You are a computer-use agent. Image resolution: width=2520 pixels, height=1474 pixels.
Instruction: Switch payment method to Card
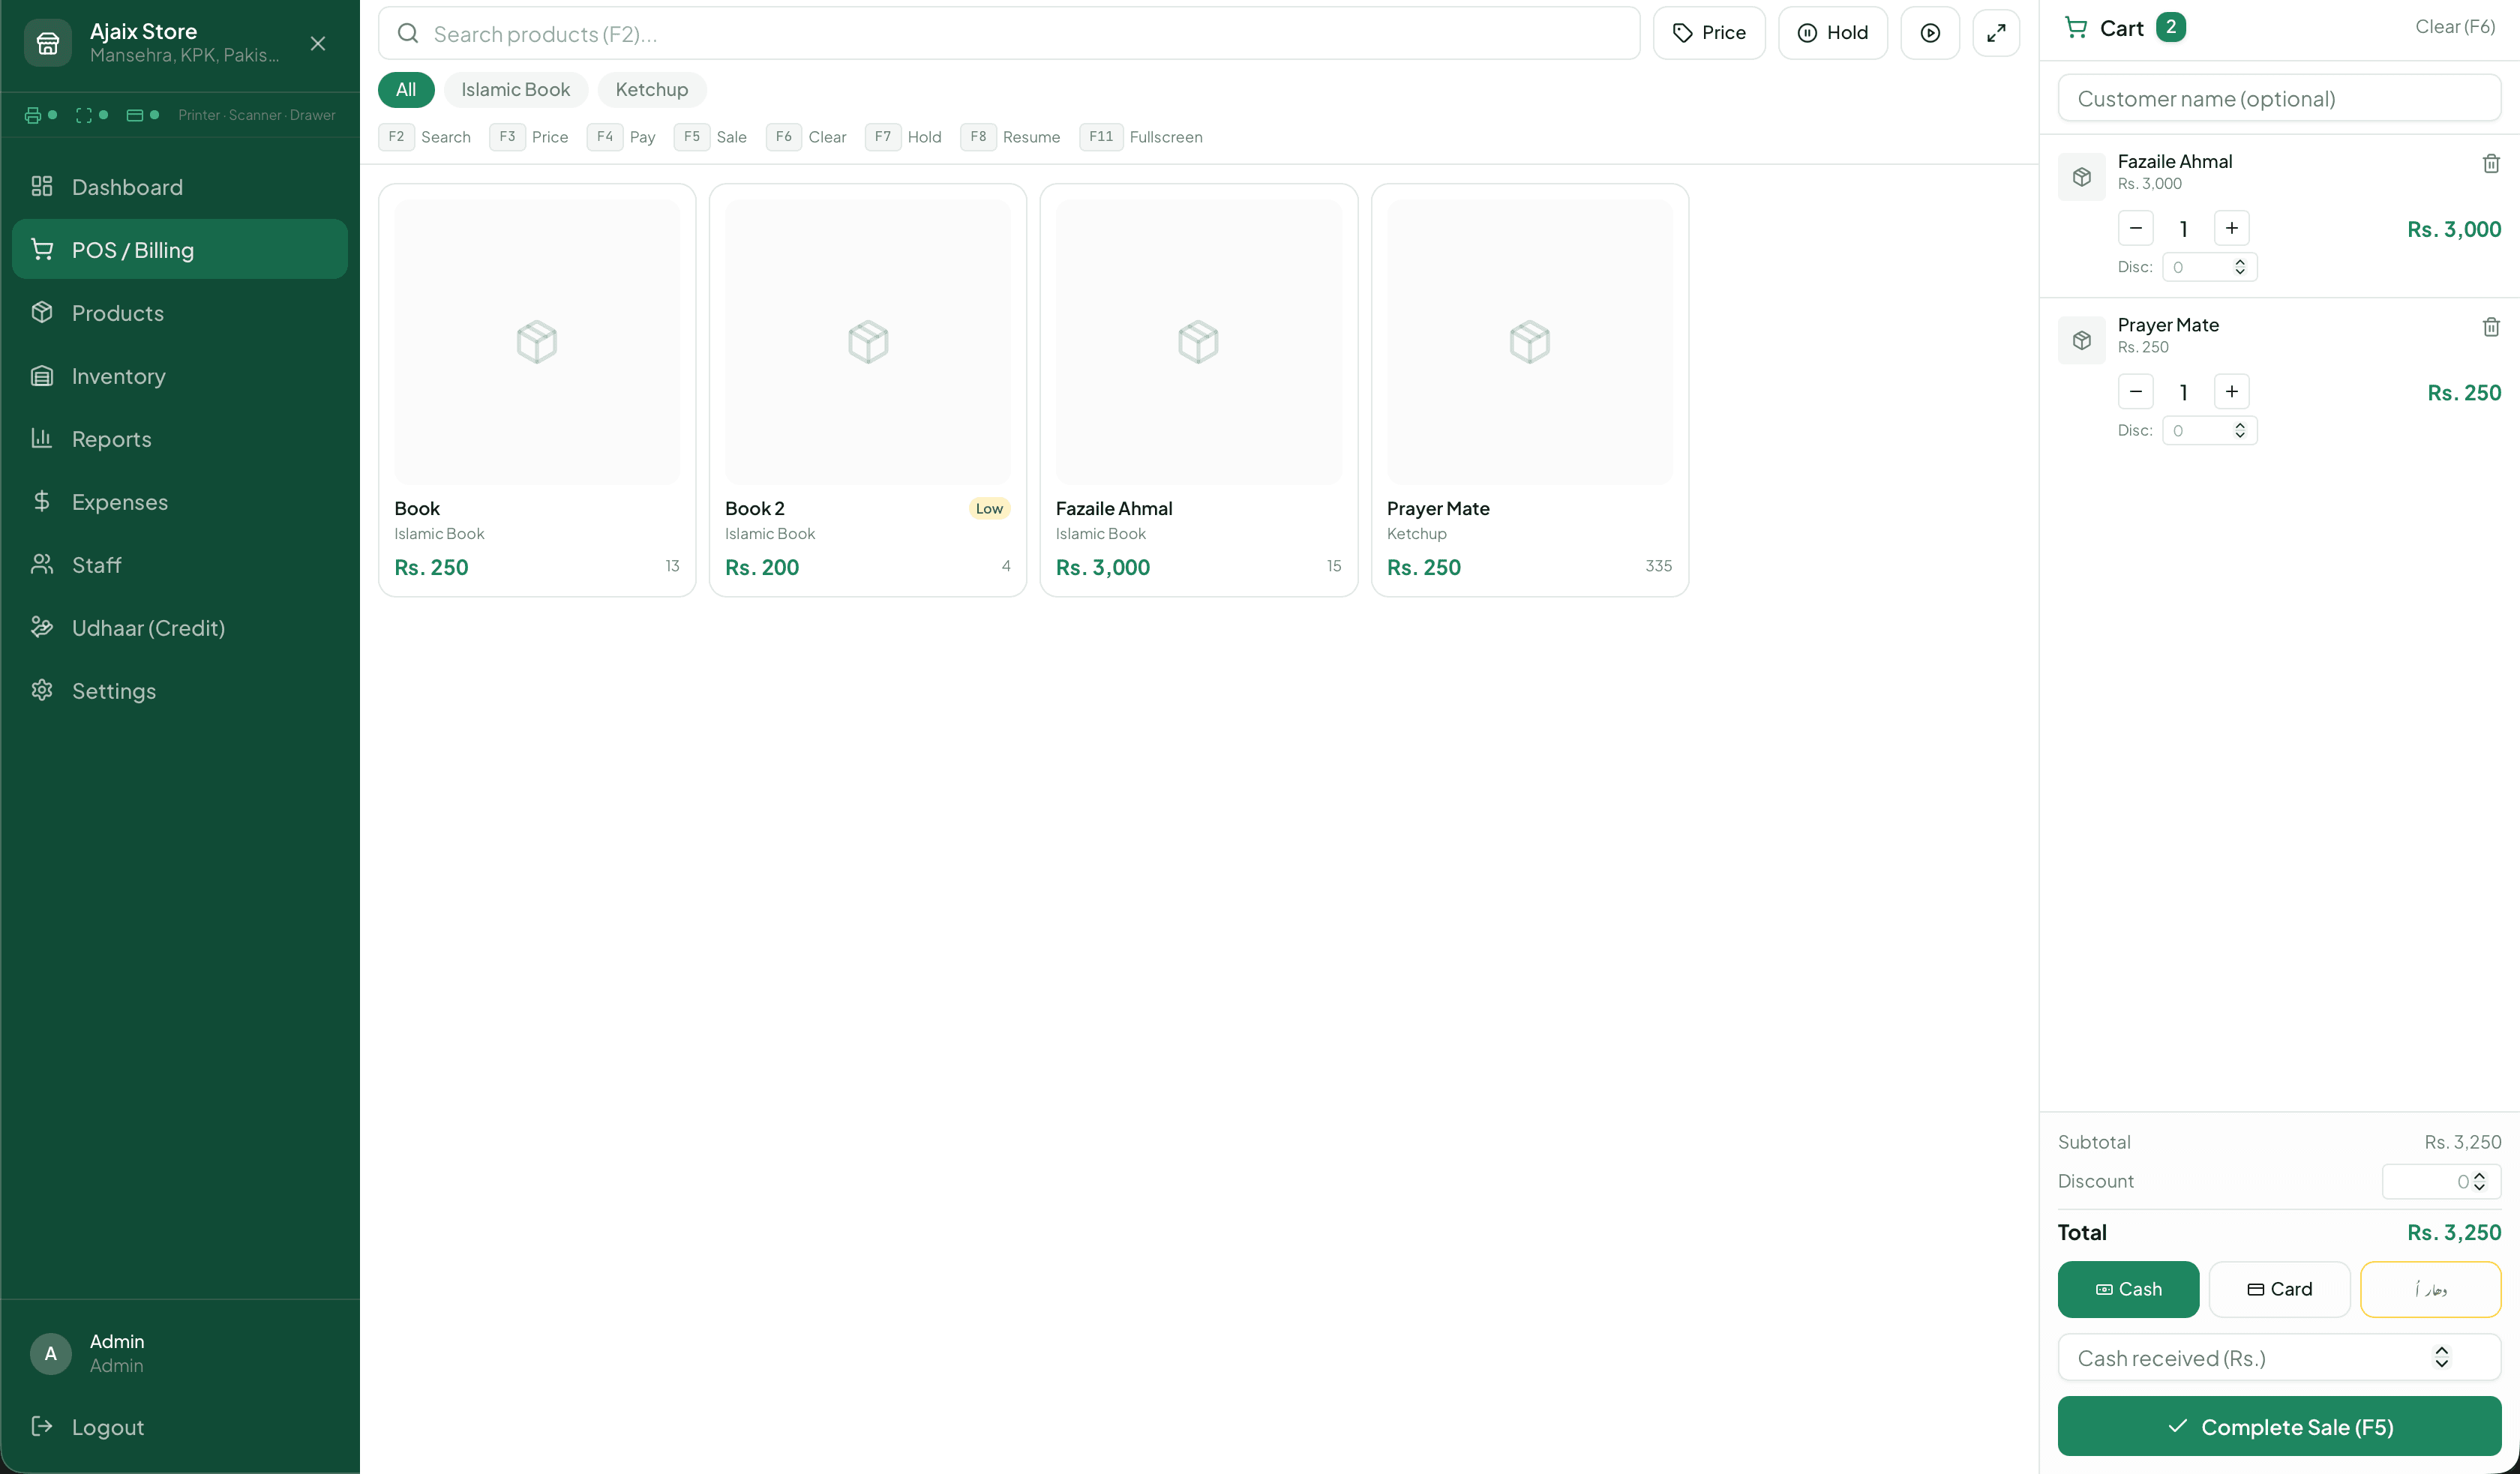click(2279, 1289)
